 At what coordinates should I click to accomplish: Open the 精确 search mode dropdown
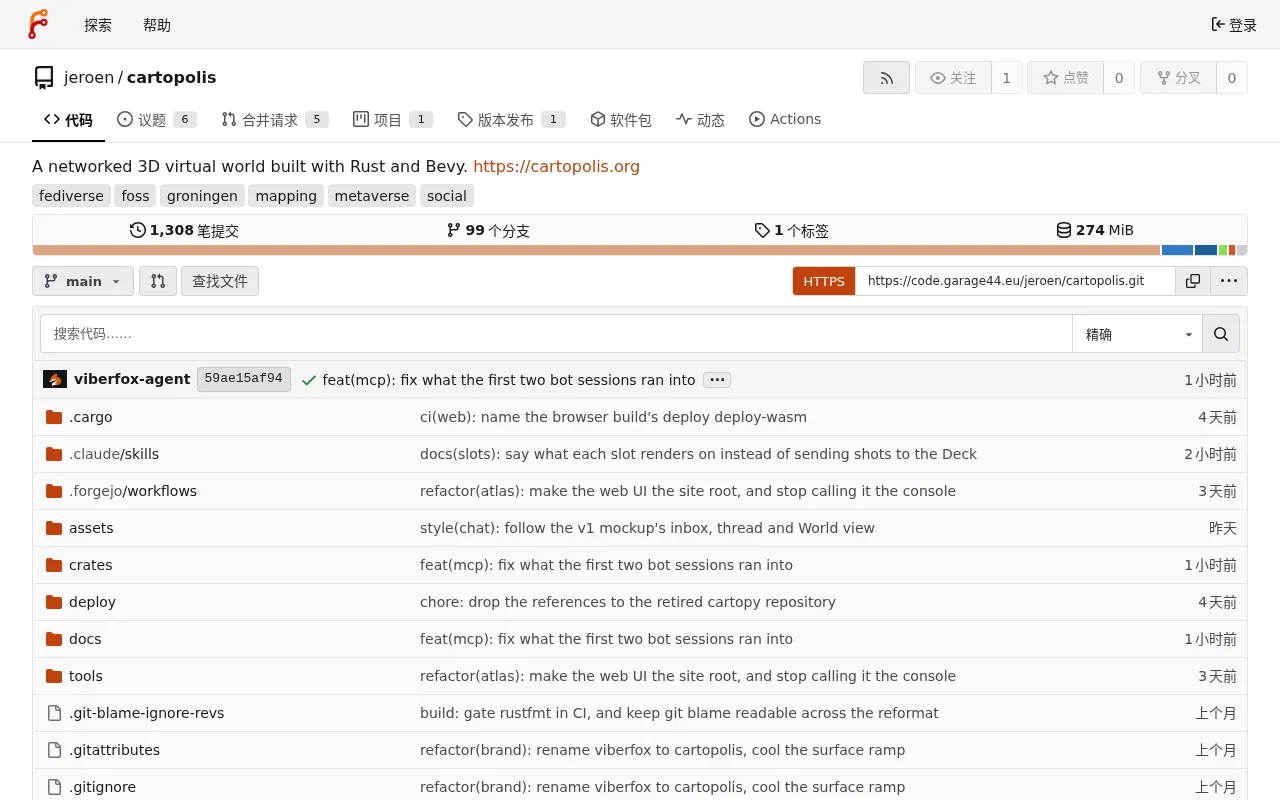pyautogui.click(x=1138, y=334)
